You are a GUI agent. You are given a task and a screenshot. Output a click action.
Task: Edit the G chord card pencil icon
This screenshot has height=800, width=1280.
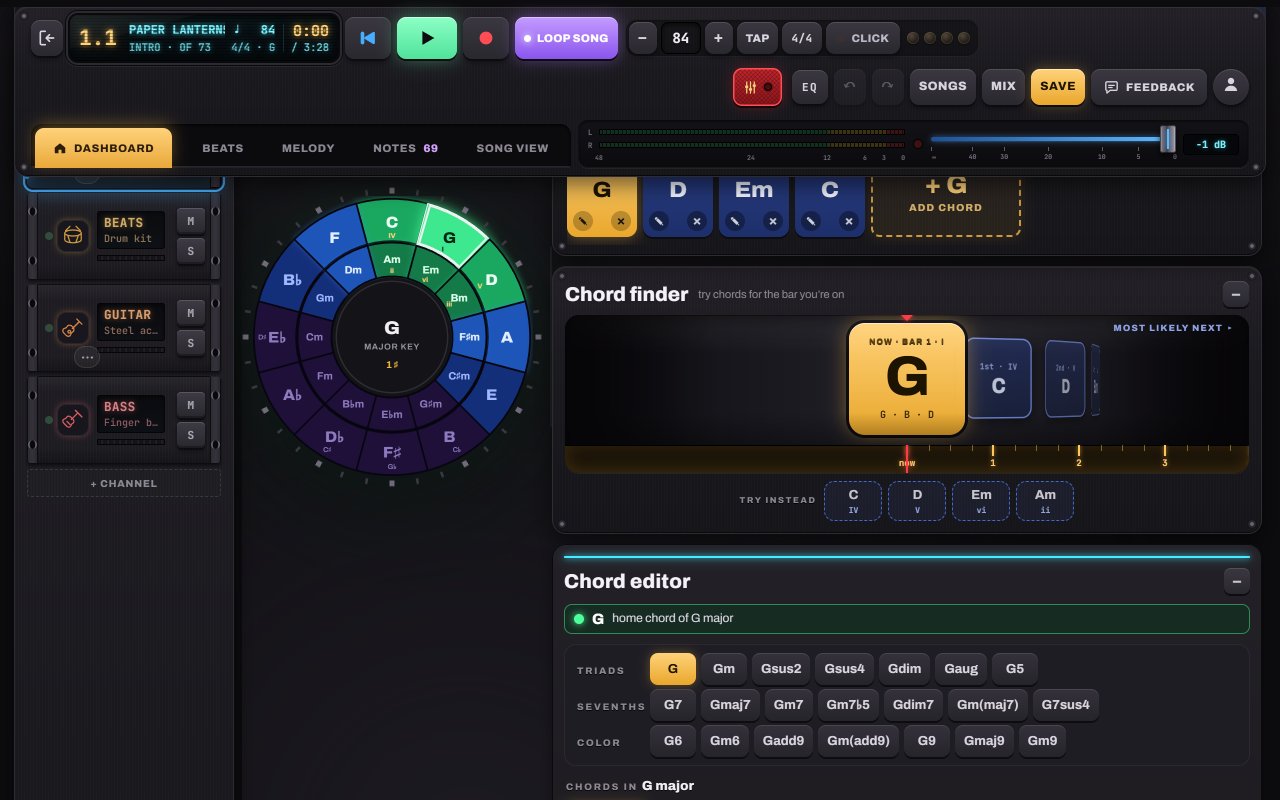tap(582, 221)
